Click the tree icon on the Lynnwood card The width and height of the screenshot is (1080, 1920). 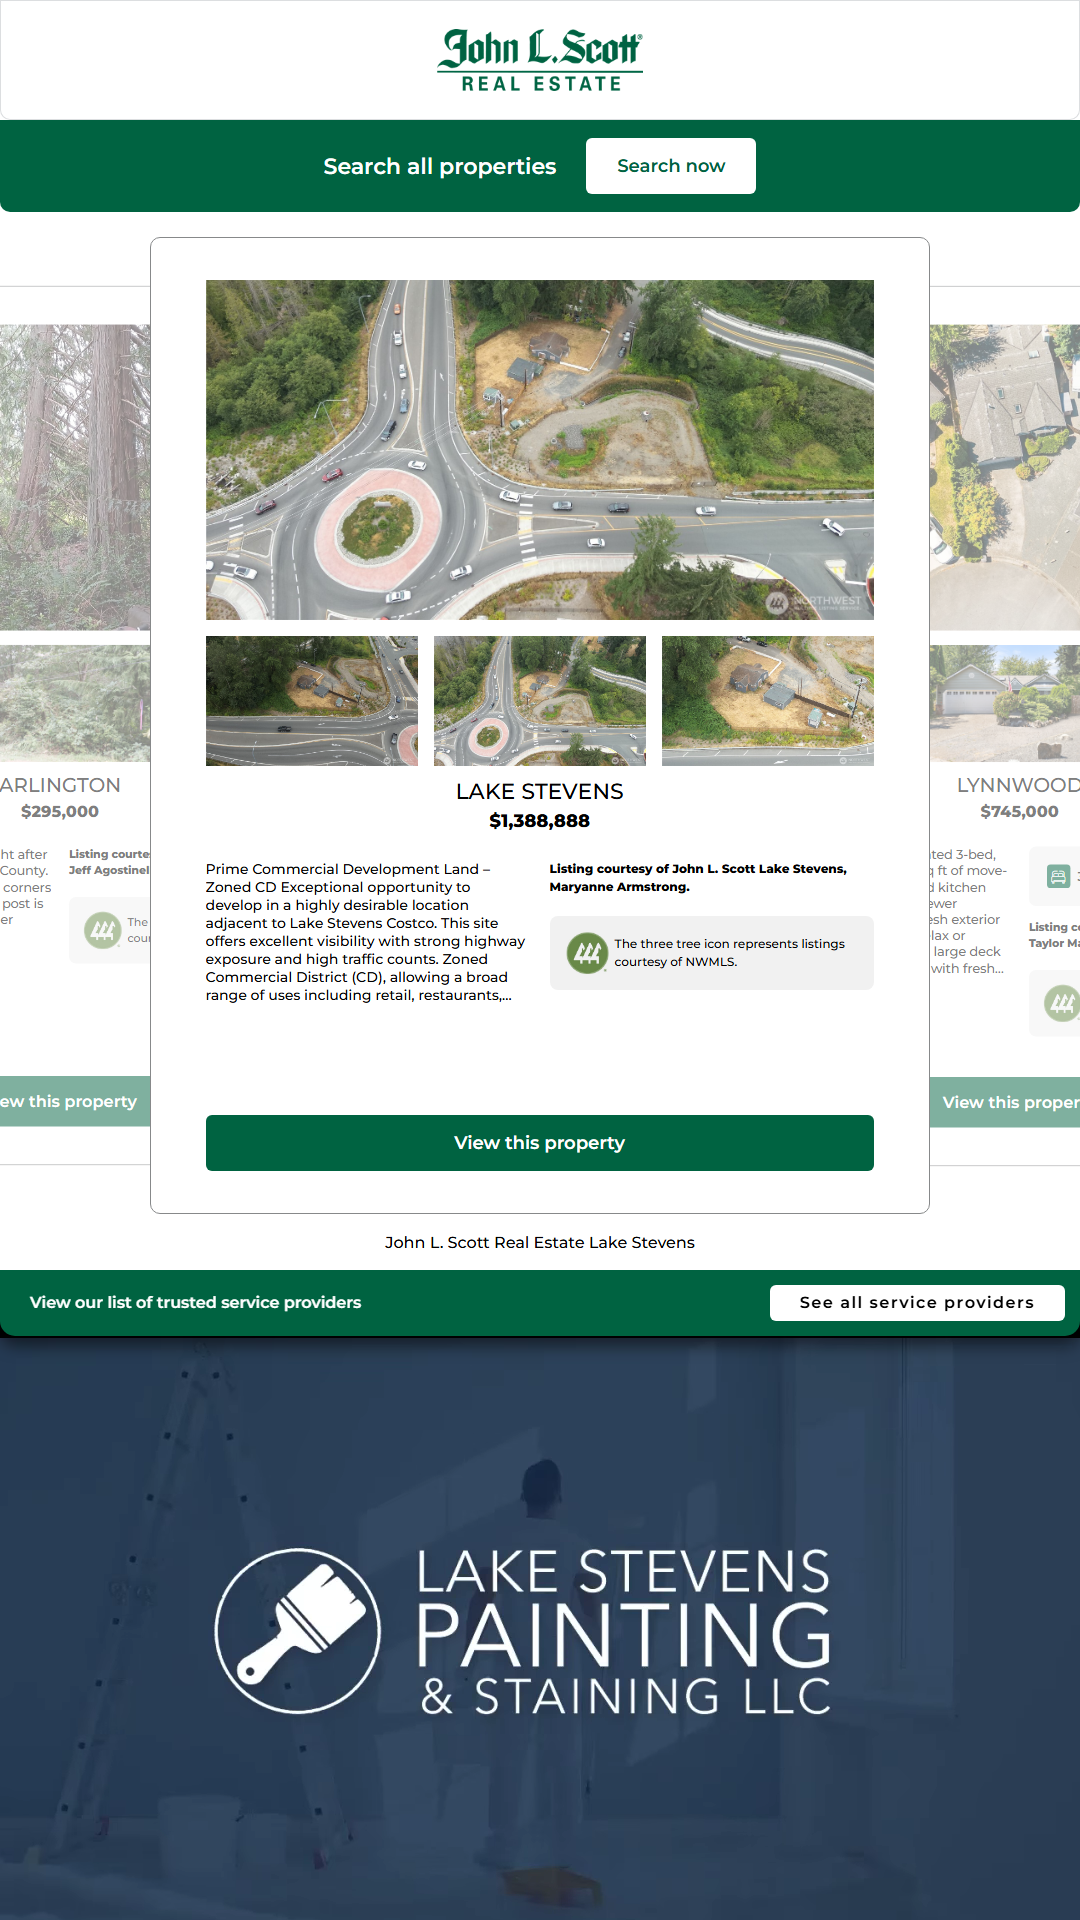coord(1061,1002)
